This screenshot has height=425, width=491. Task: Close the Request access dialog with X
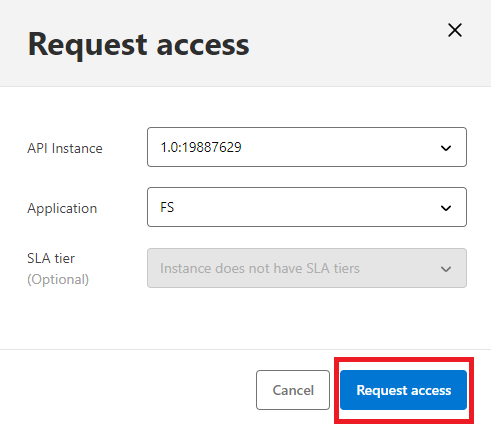tap(455, 30)
